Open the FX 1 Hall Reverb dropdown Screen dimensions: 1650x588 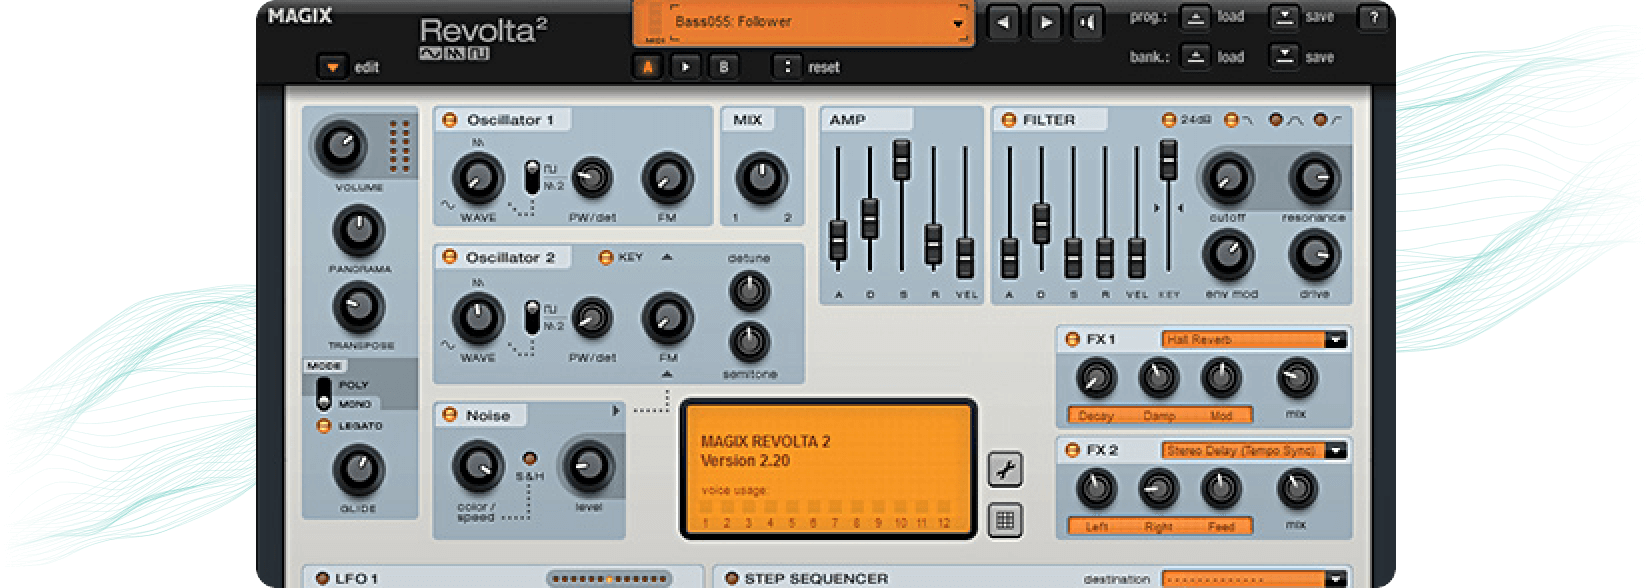(x=1335, y=340)
